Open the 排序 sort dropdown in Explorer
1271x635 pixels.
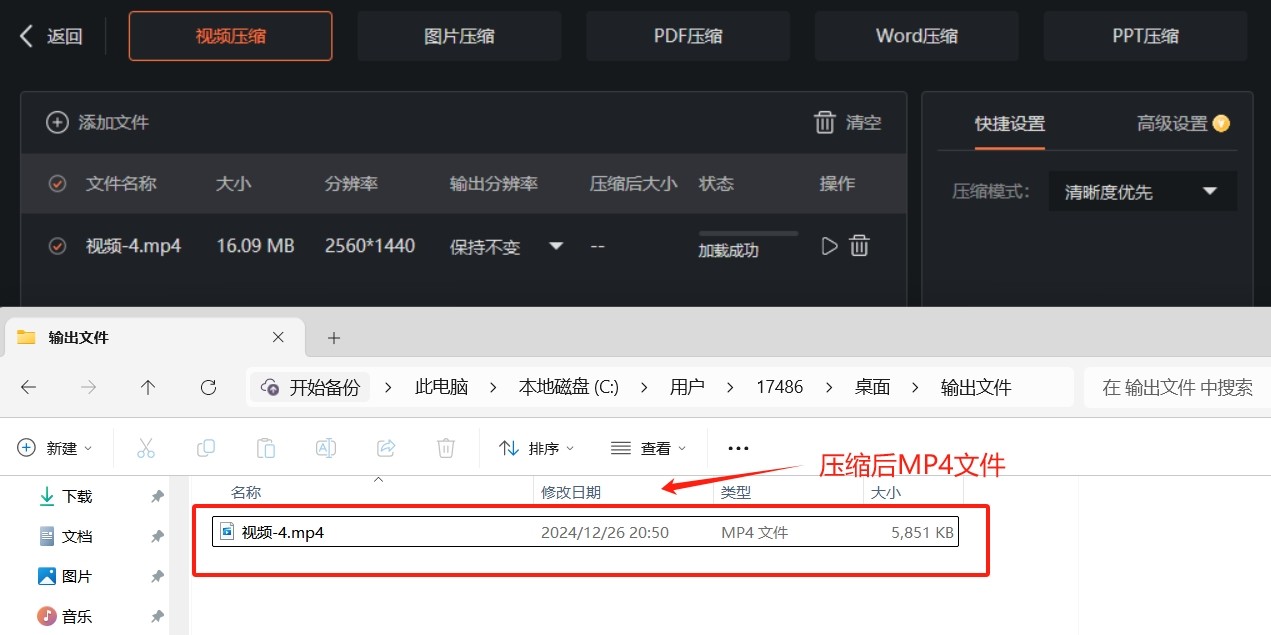(x=539, y=448)
